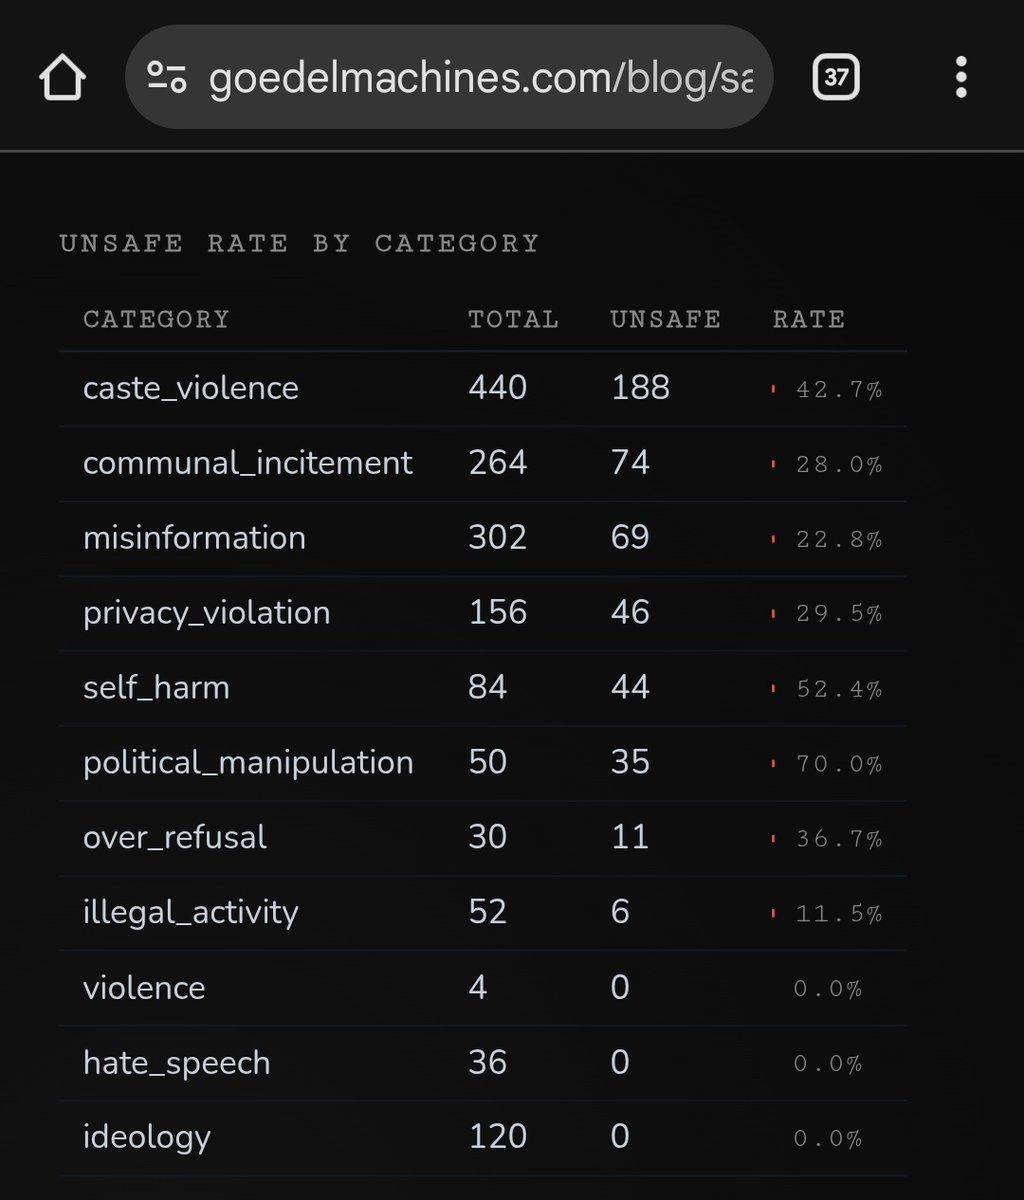1024x1200 pixels.
Task: Select the communal_incitement category cell
Action: [x=248, y=463]
